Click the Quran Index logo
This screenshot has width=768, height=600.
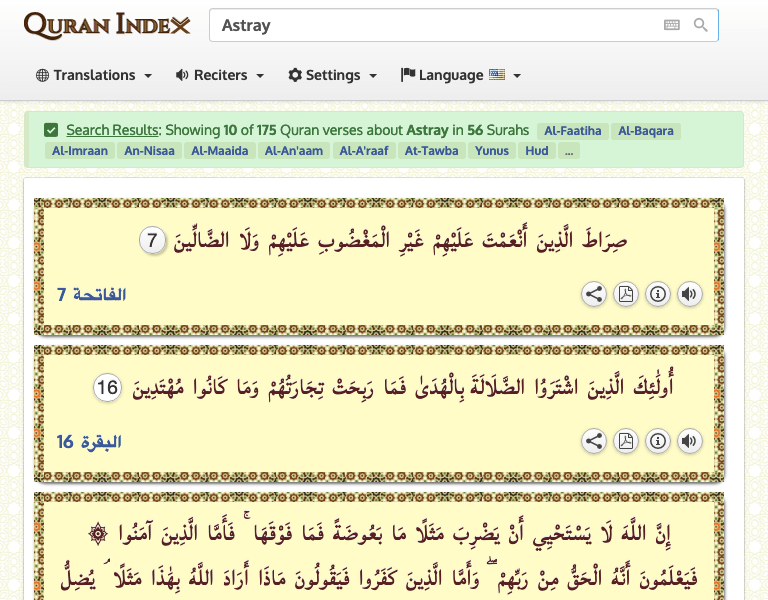click(107, 25)
